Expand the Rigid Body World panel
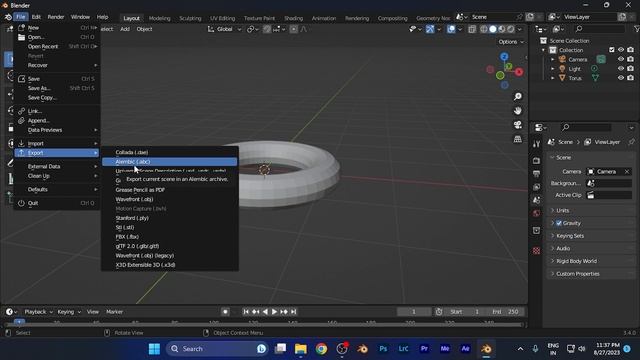The height and width of the screenshot is (360, 640). coord(590,261)
